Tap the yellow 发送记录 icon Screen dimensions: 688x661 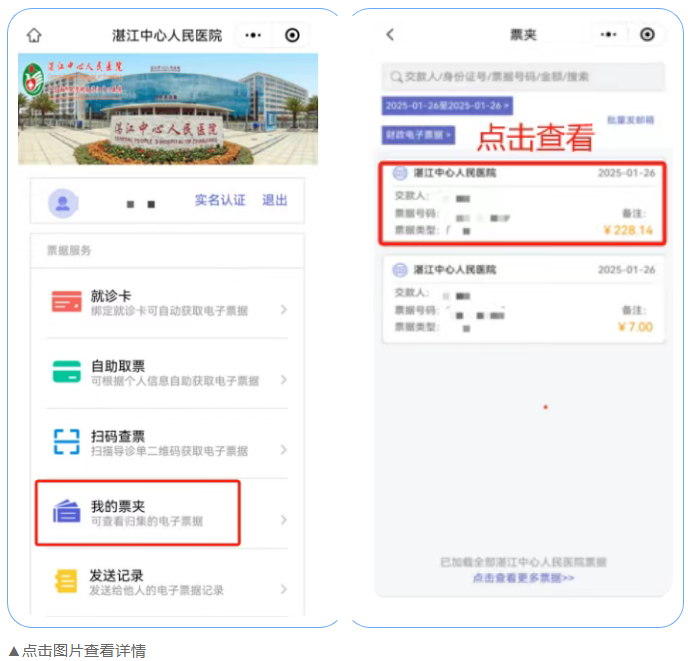[x=66, y=581]
